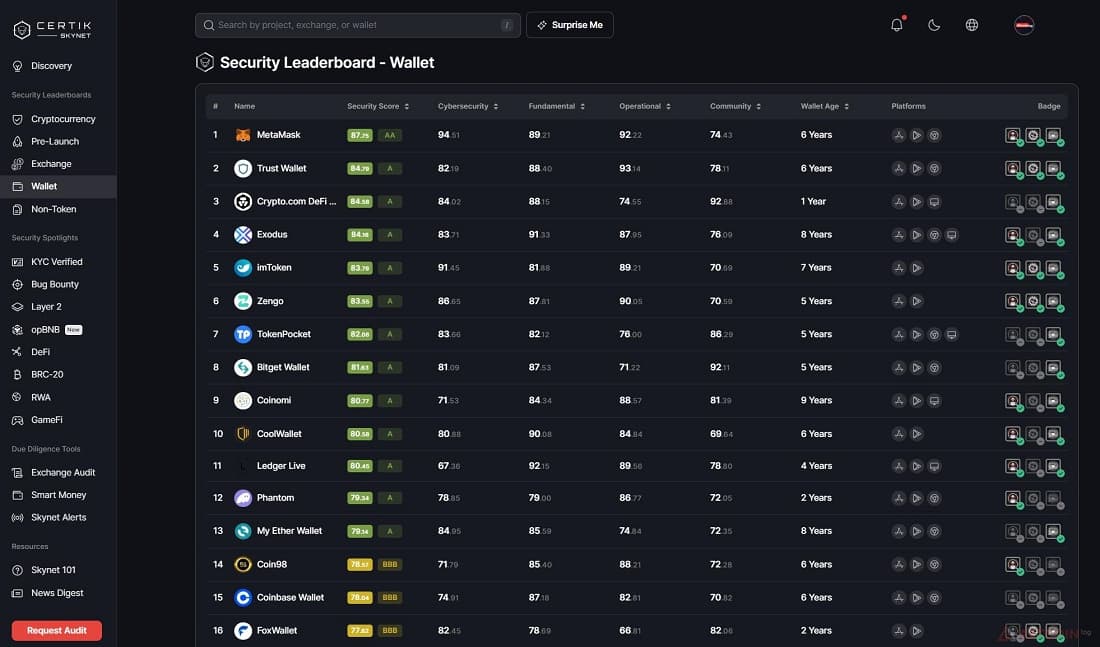Viewport: 1100px width, 647px height.
Task: Click the Zengo wallet logo
Action: pyautogui.click(x=243, y=301)
